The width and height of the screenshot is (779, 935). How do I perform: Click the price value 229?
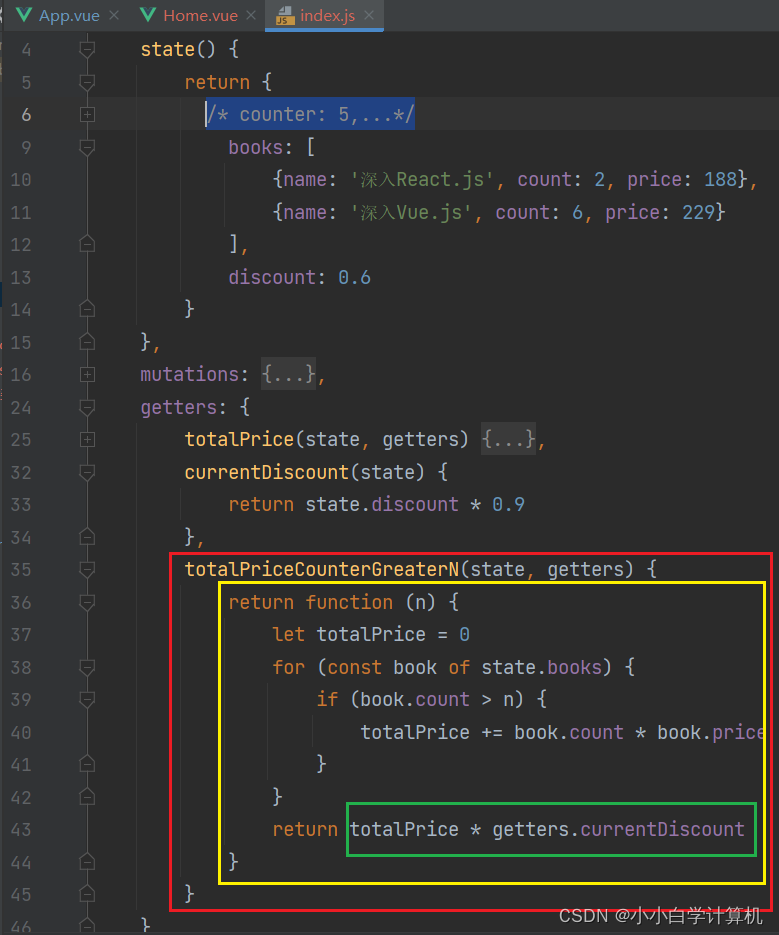698,212
